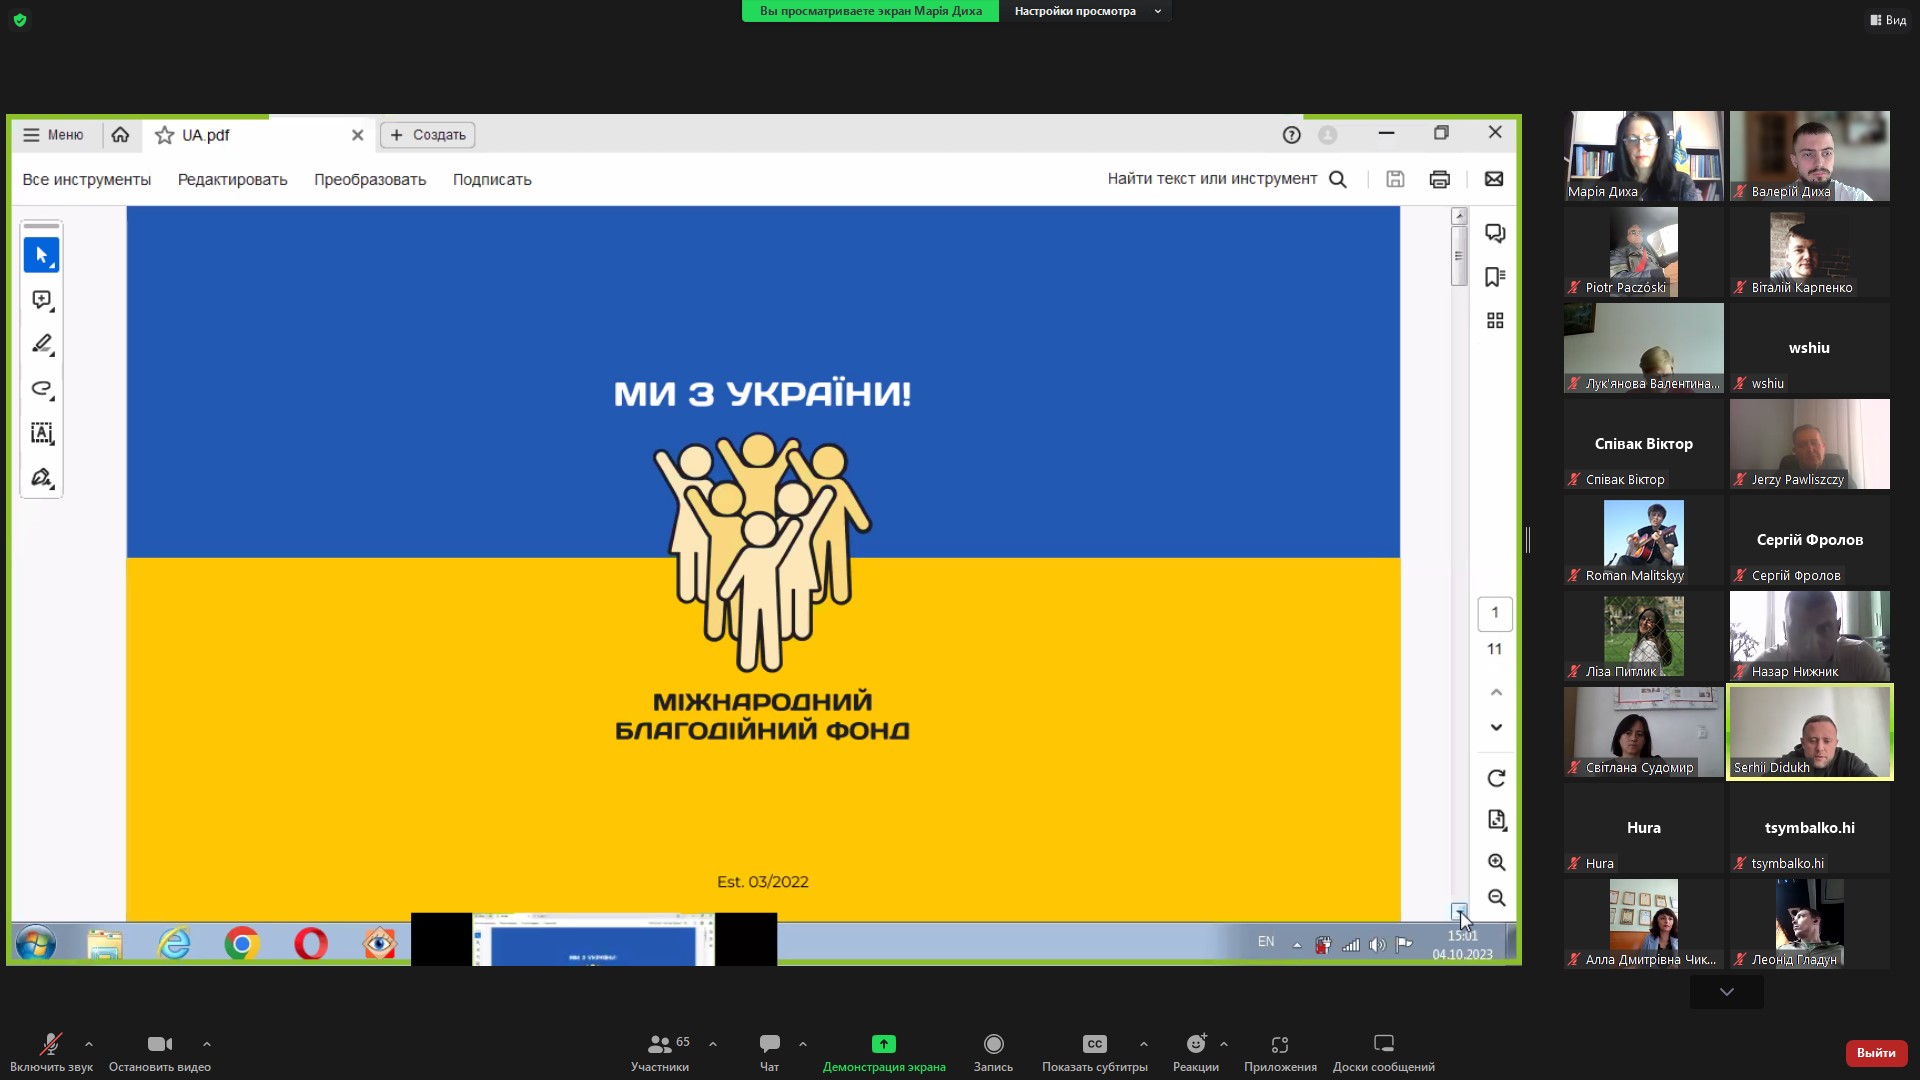The height and width of the screenshot is (1080, 1920).
Task: Open the Chat panel icon
Action: click(769, 1044)
